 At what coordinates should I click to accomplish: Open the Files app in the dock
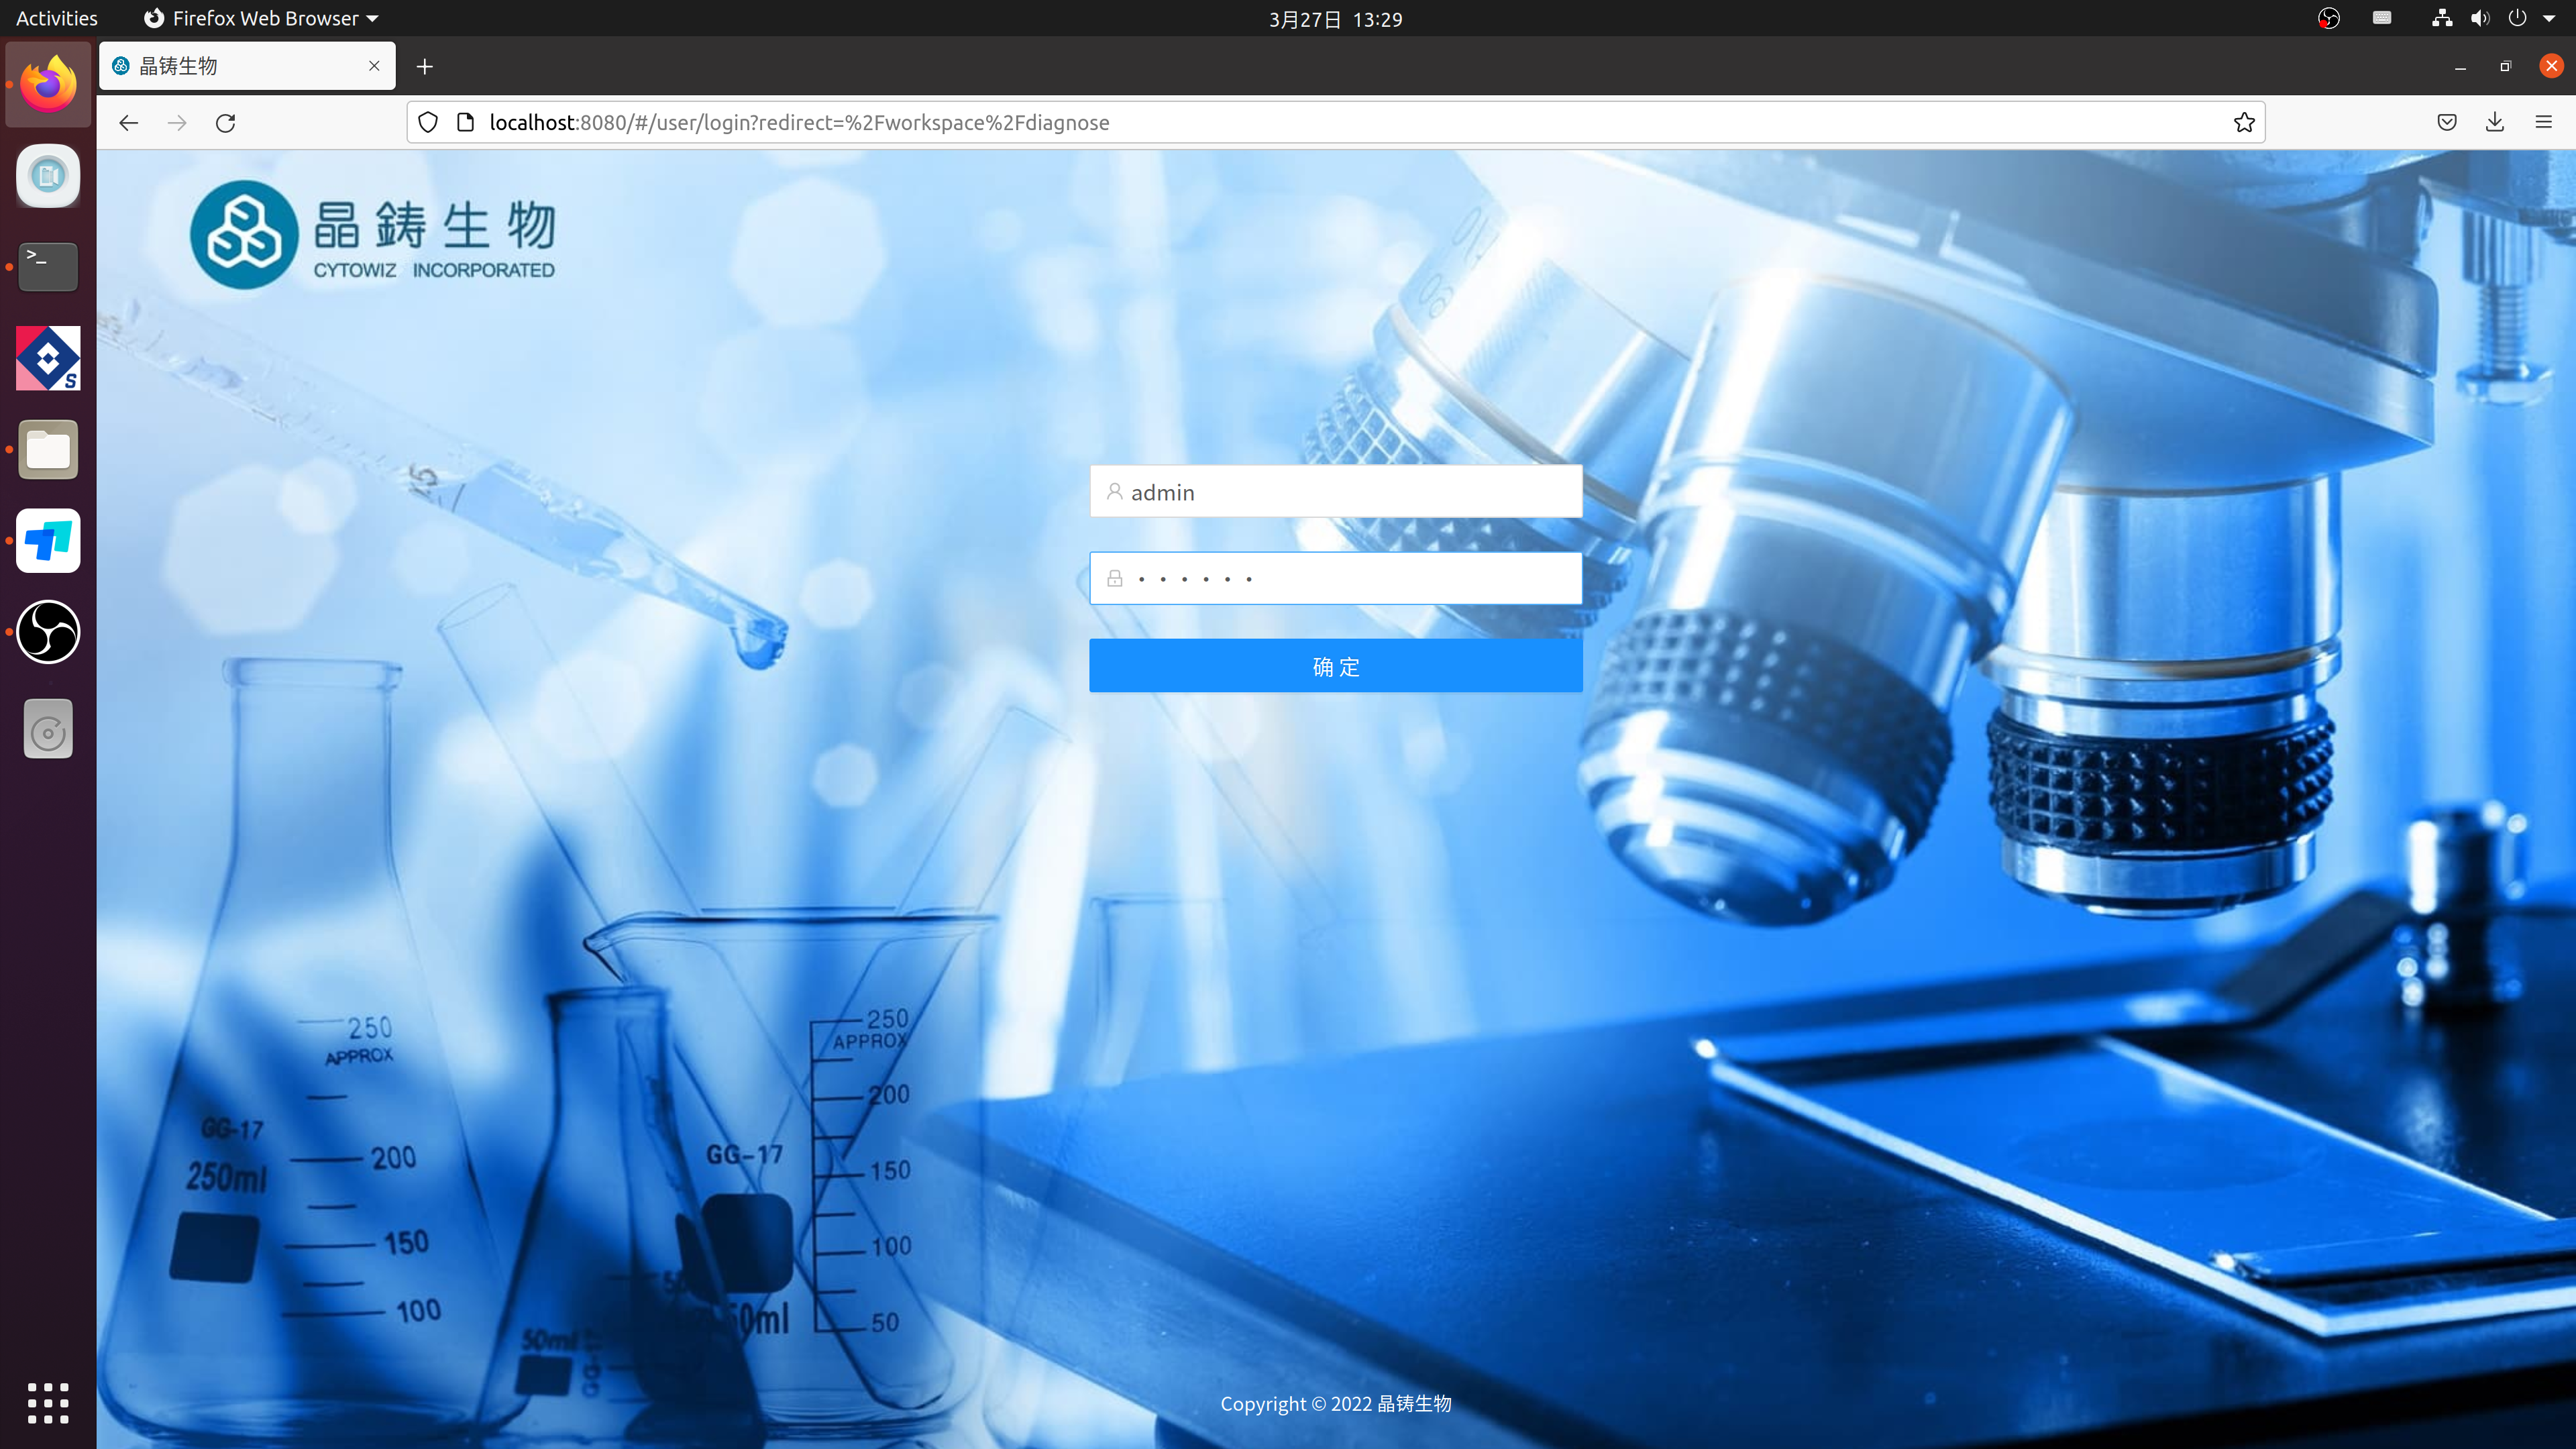point(48,450)
